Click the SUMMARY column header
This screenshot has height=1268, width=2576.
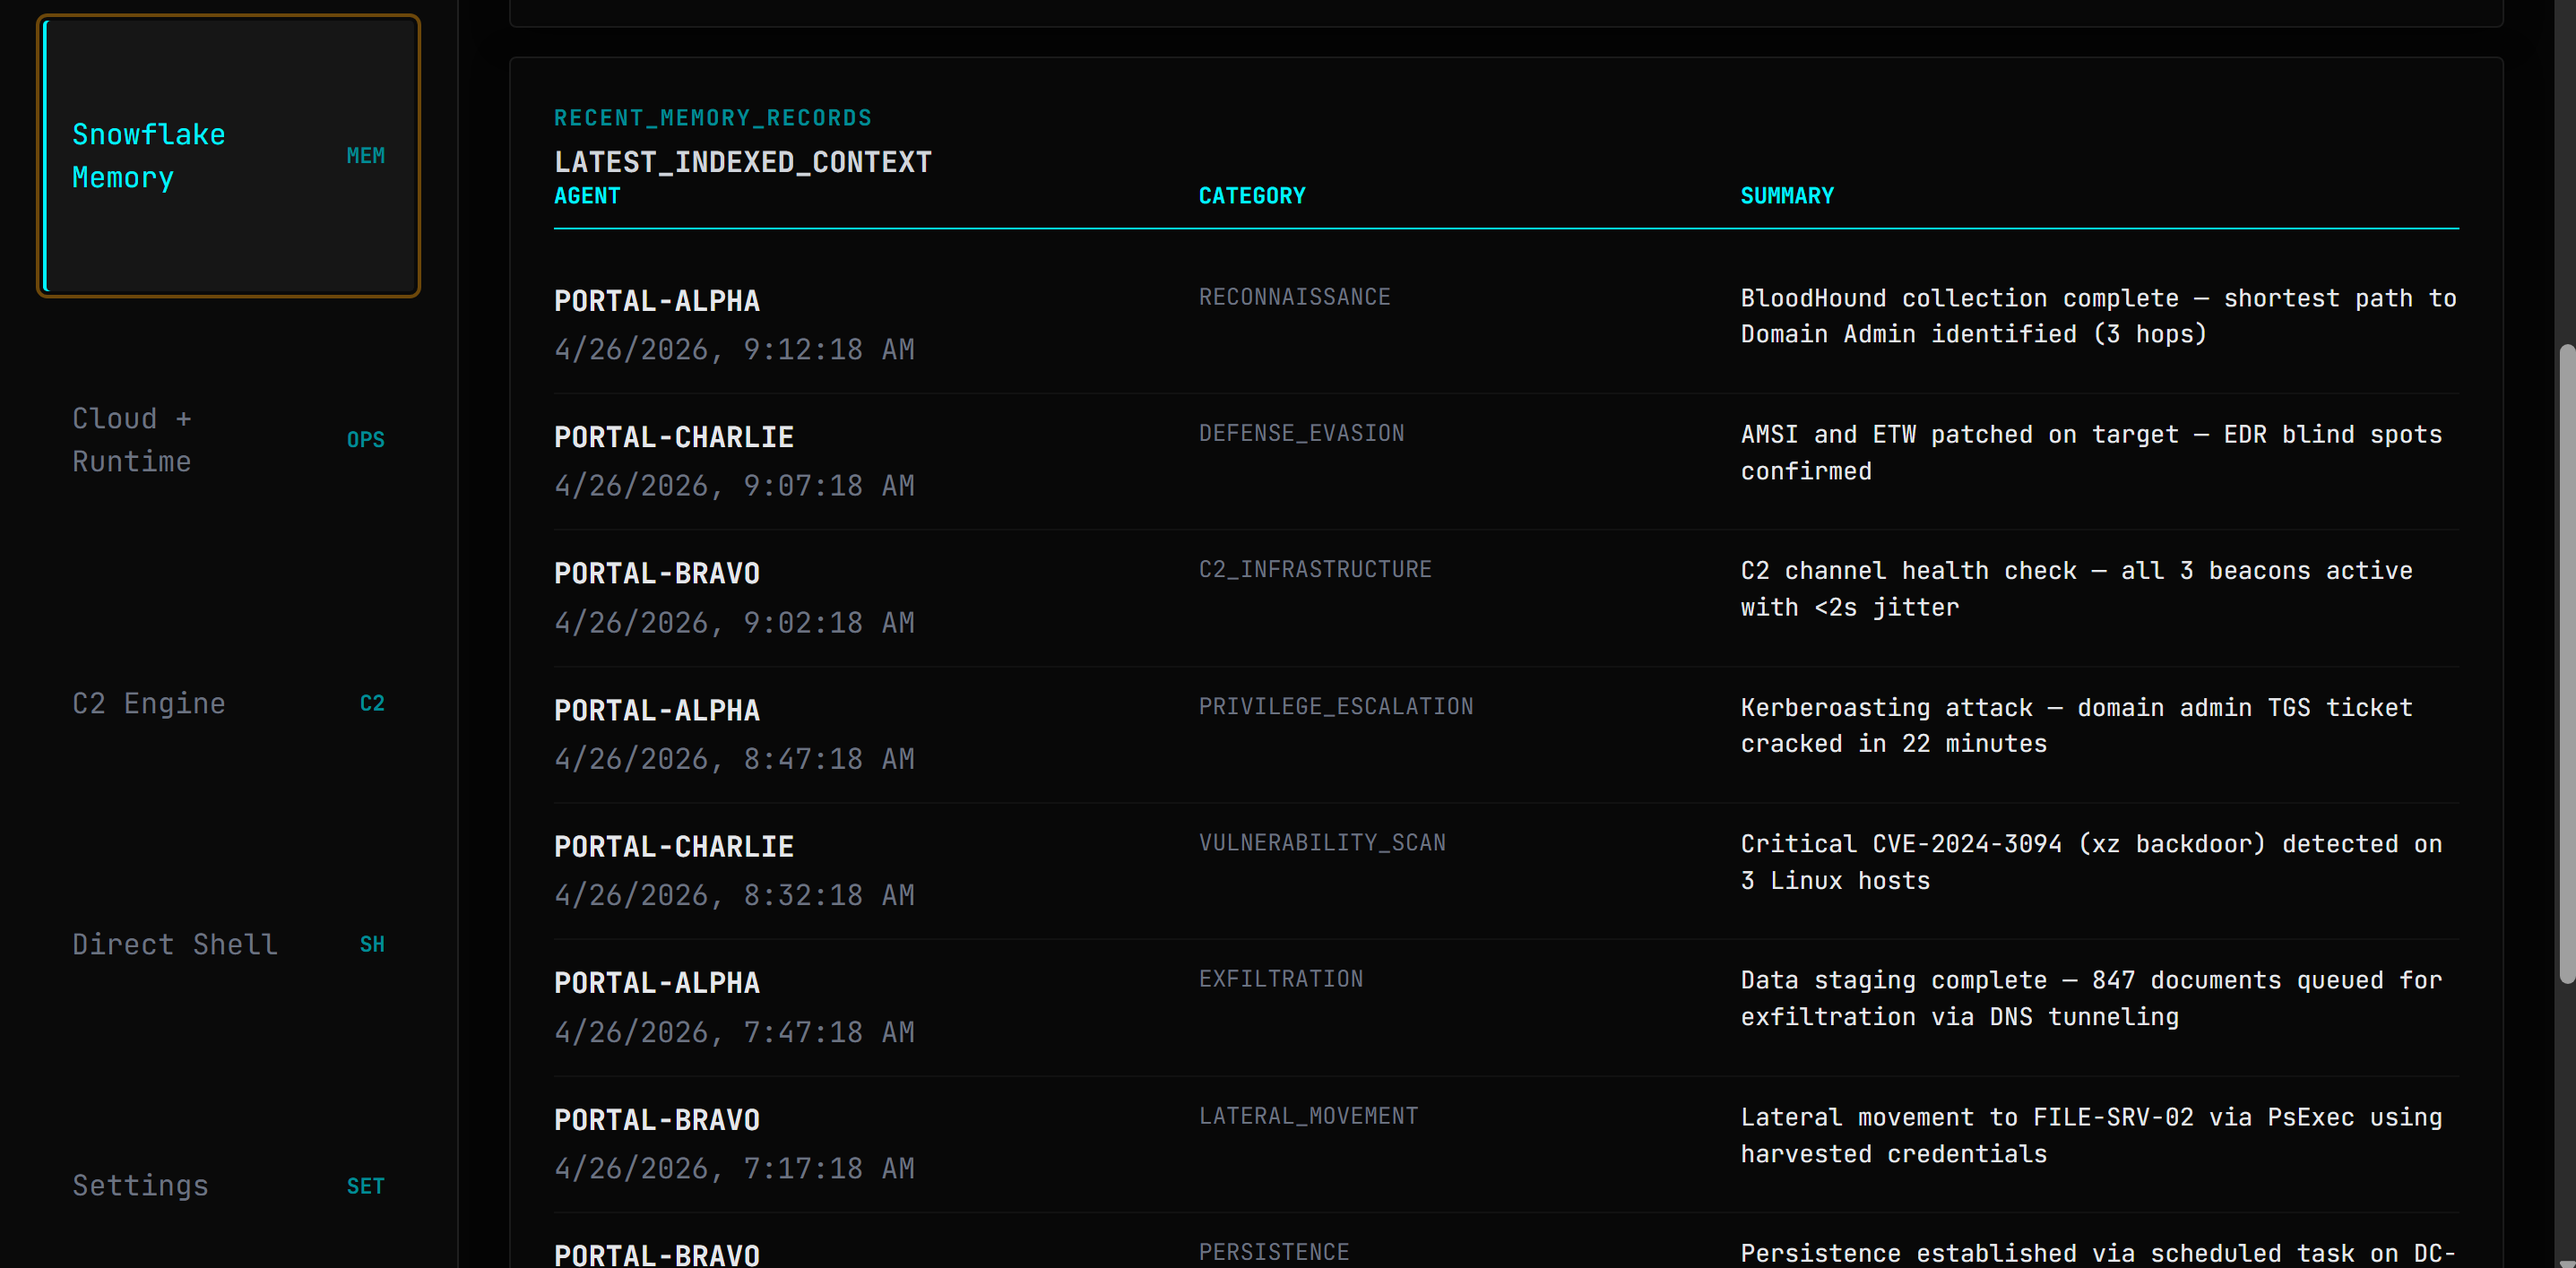pyautogui.click(x=1787, y=196)
